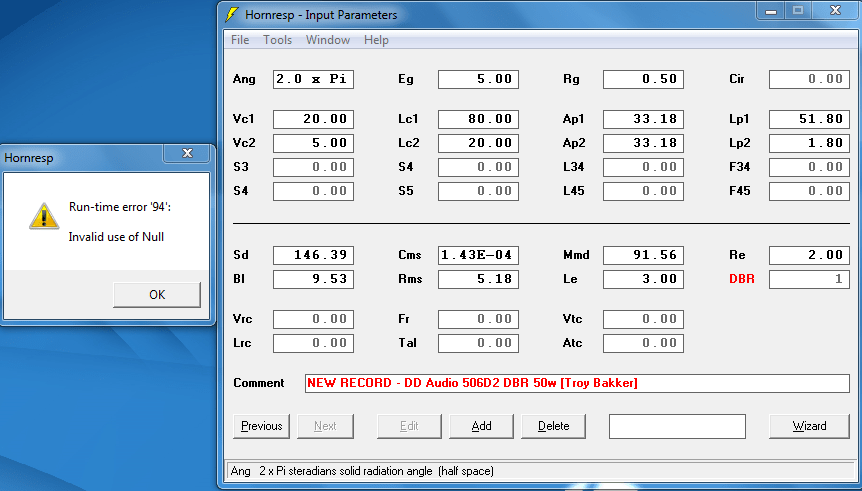Open the Tools menu
This screenshot has height=491, width=862.
[277, 40]
